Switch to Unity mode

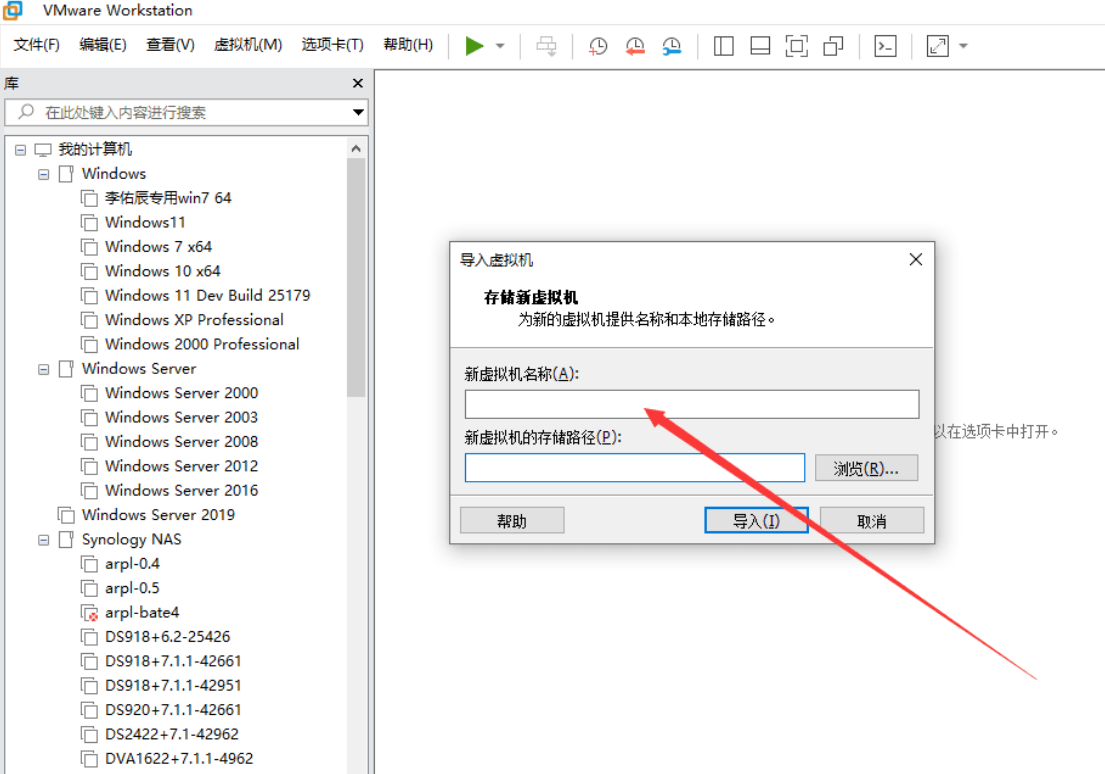(x=834, y=45)
